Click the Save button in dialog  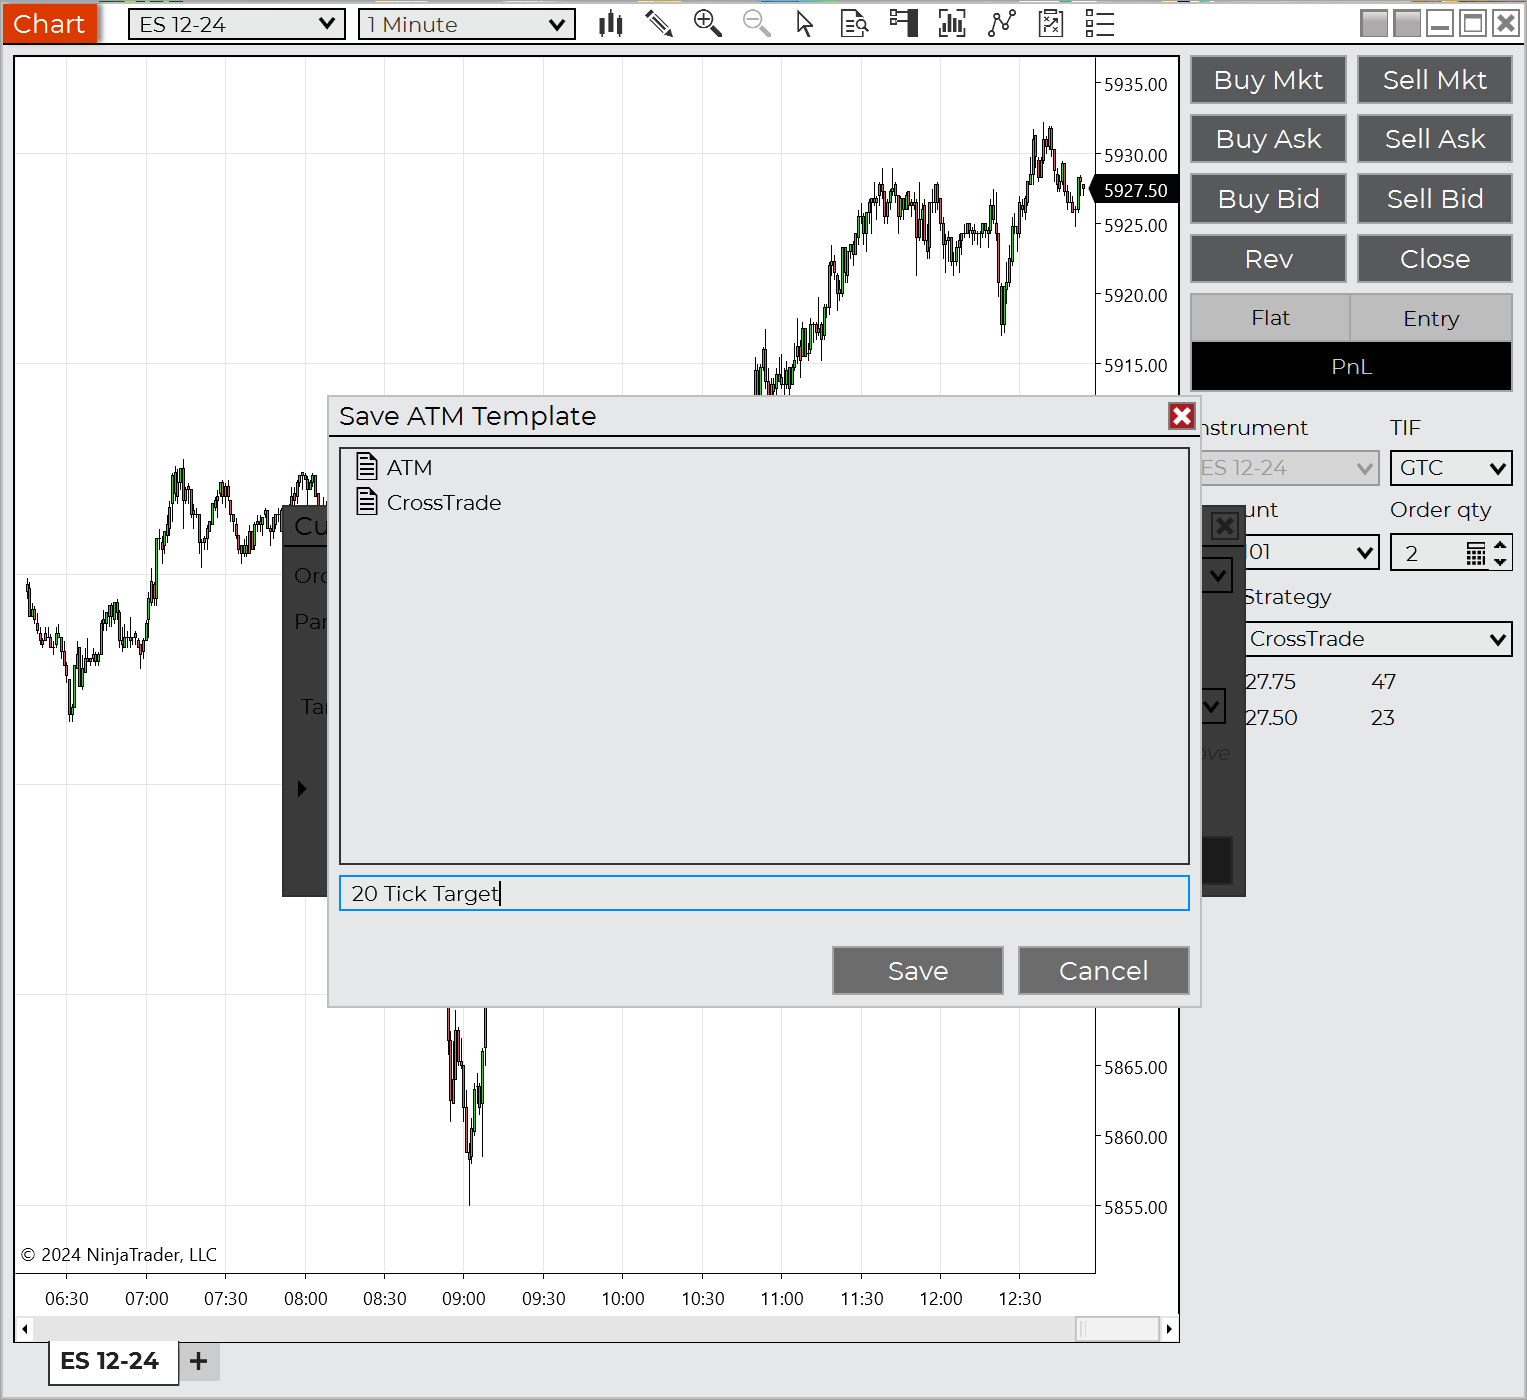click(917, 971)
